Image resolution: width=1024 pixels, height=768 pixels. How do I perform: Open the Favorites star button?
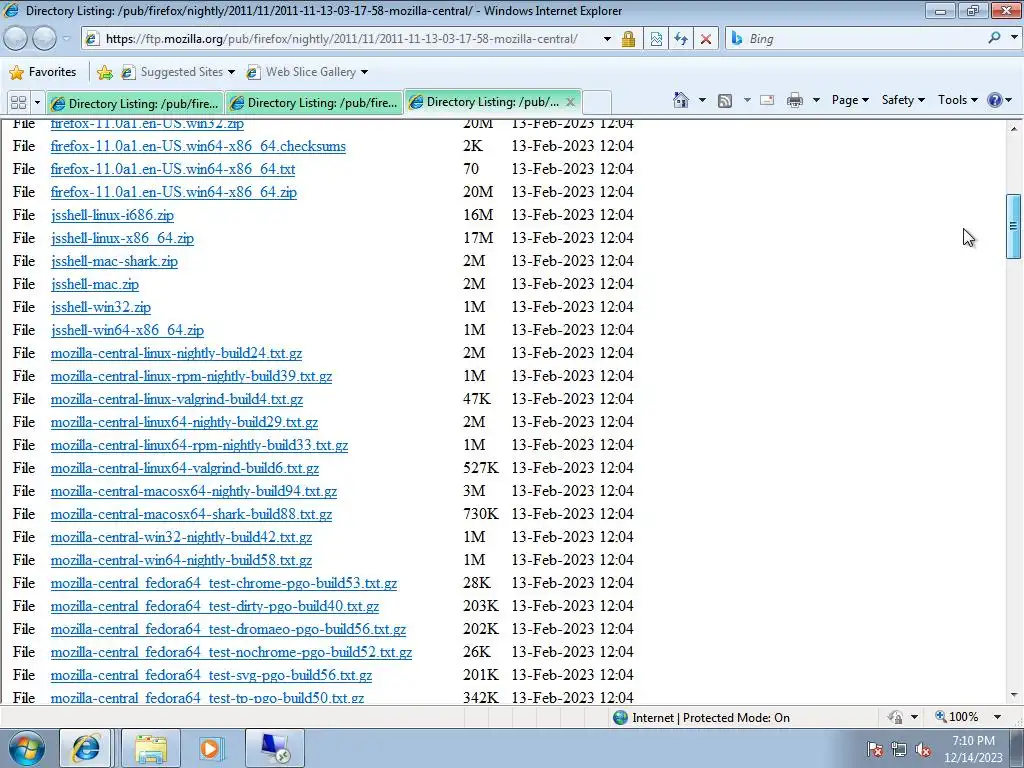[x=44, y=72]
